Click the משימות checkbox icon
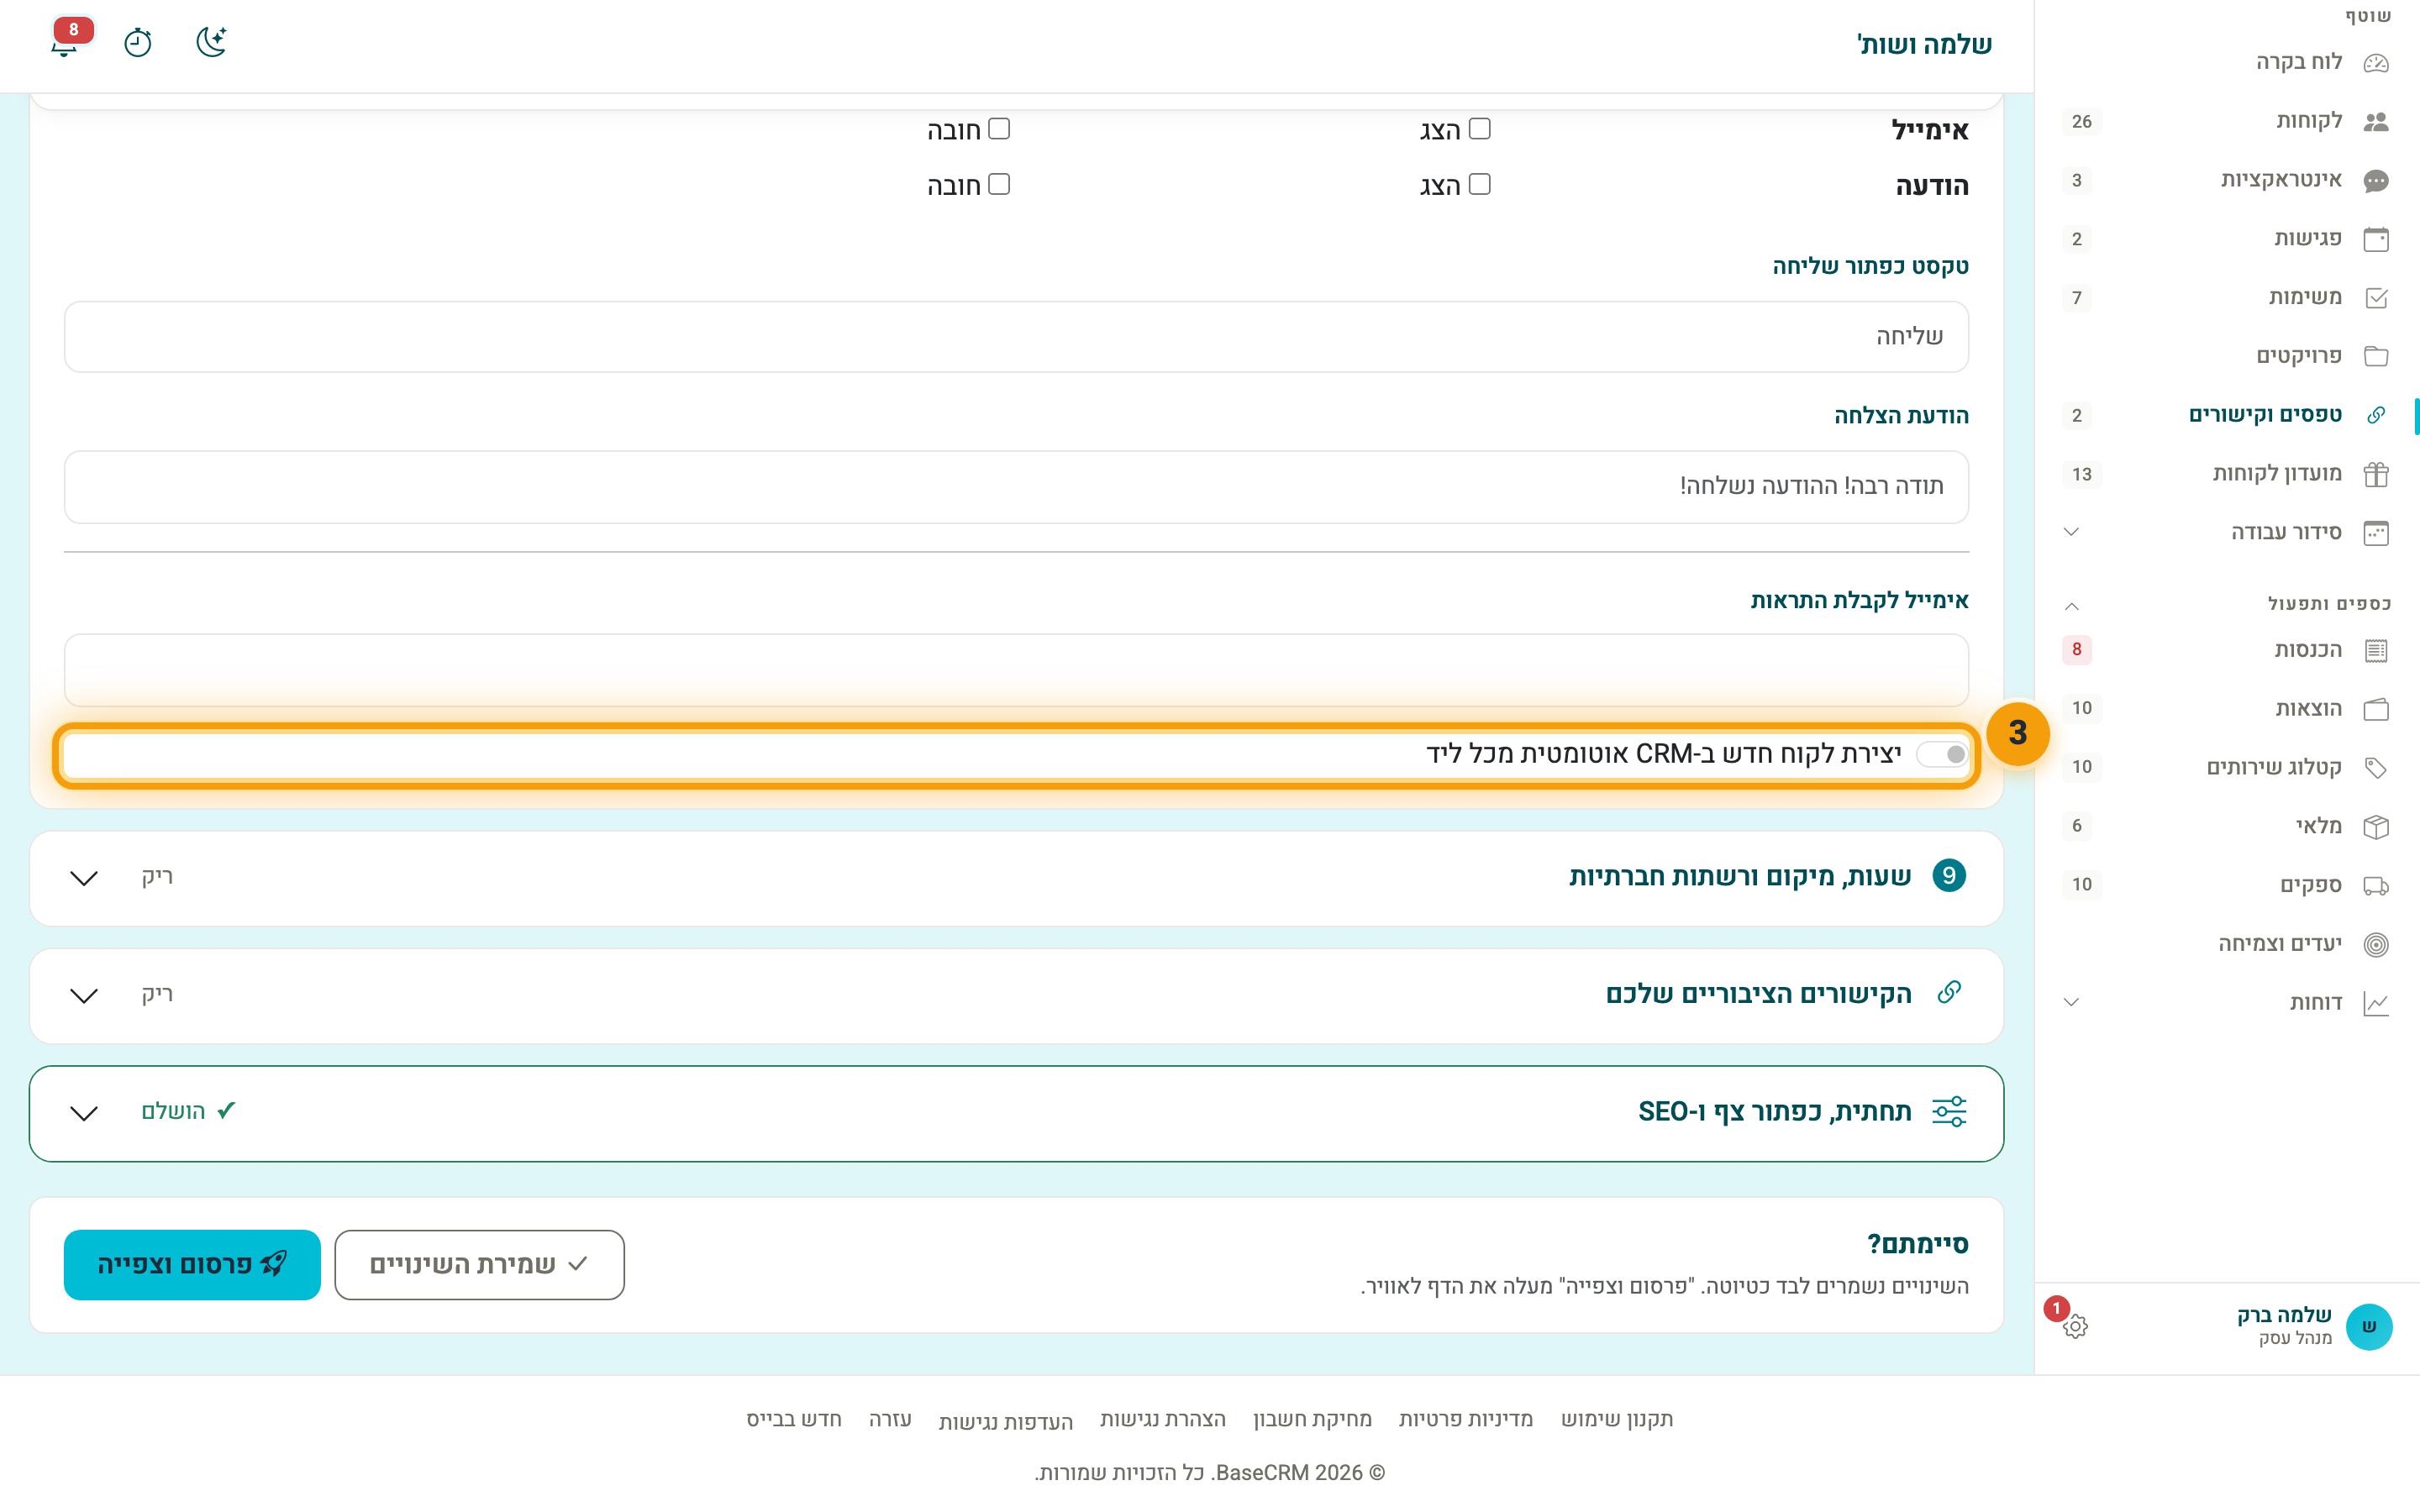Screen dimensions: 2420x1512 (x=2376, y=298)
